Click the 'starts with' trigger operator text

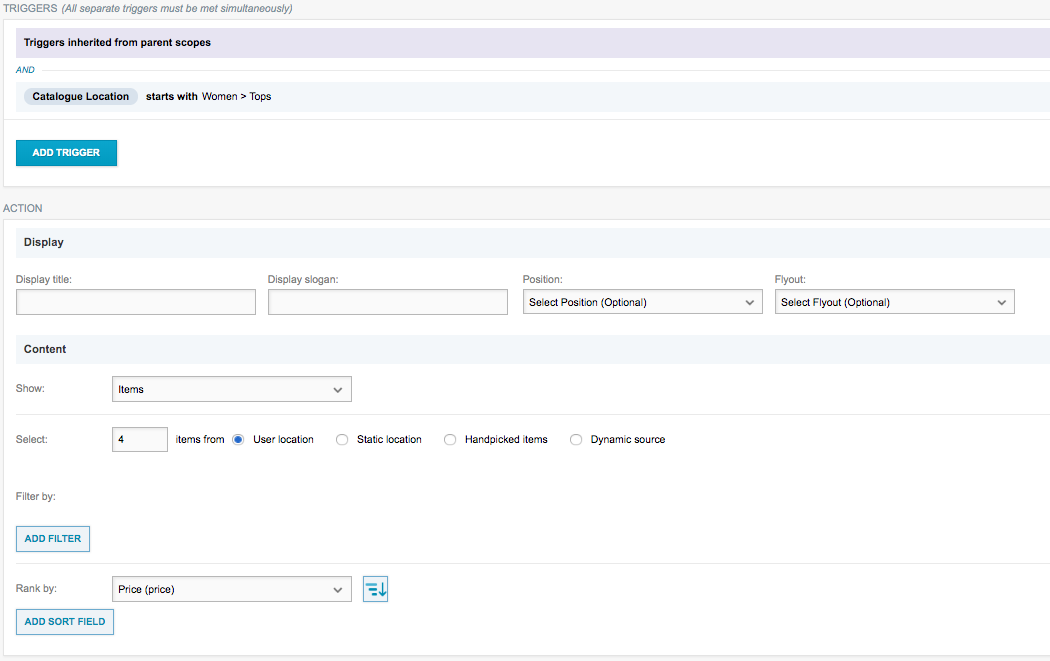tap(171, 96)
